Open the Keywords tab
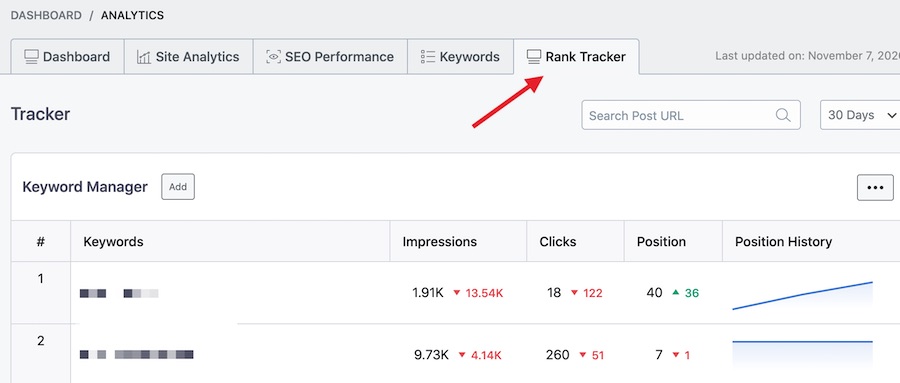Screen dimensions: 900x383 [x=460, y=57]
